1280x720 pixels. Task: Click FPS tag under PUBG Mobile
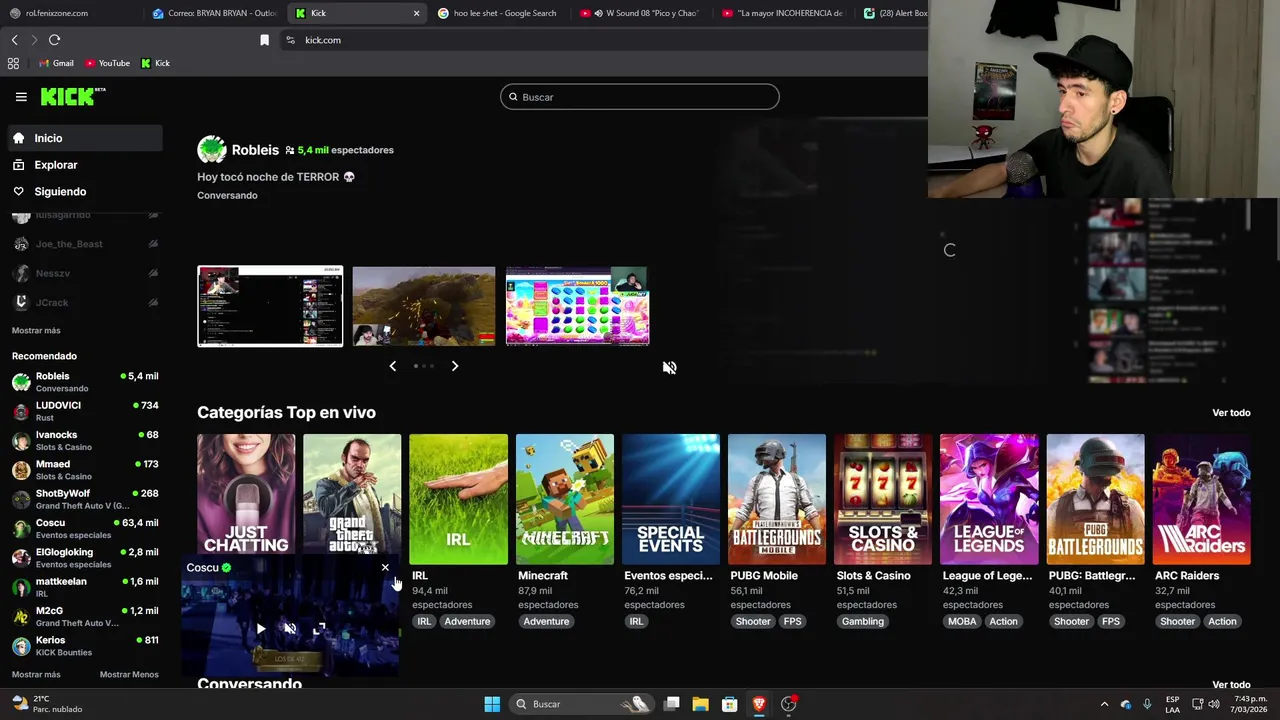pos(793,622)
